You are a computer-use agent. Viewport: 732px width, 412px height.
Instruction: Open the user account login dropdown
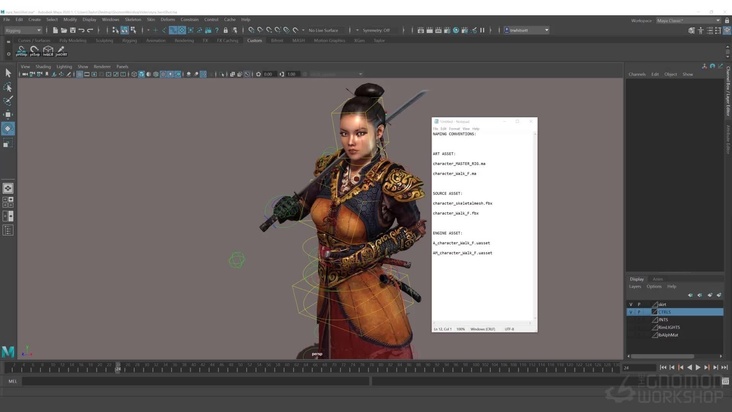click(x=527, y=30)
